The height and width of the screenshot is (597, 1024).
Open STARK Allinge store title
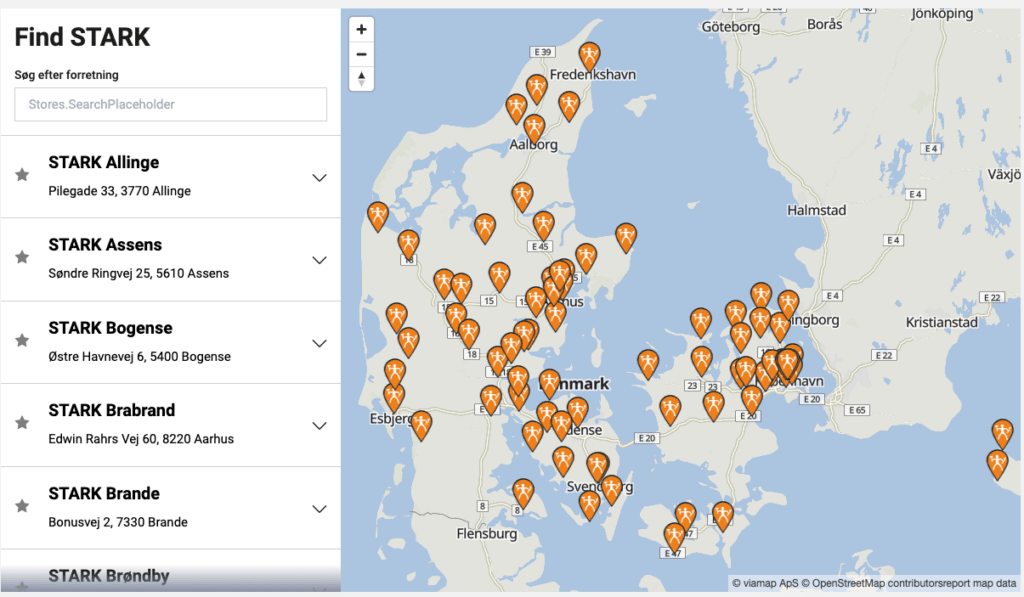coord(104,162)
